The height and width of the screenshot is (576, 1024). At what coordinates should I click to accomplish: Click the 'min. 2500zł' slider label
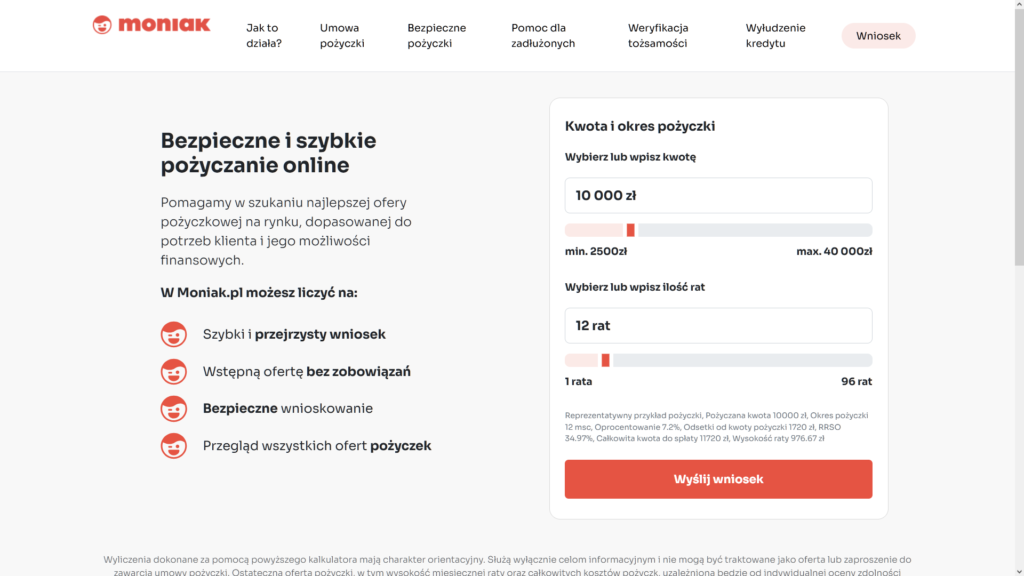pyautogui.click(x=596, y=252)
